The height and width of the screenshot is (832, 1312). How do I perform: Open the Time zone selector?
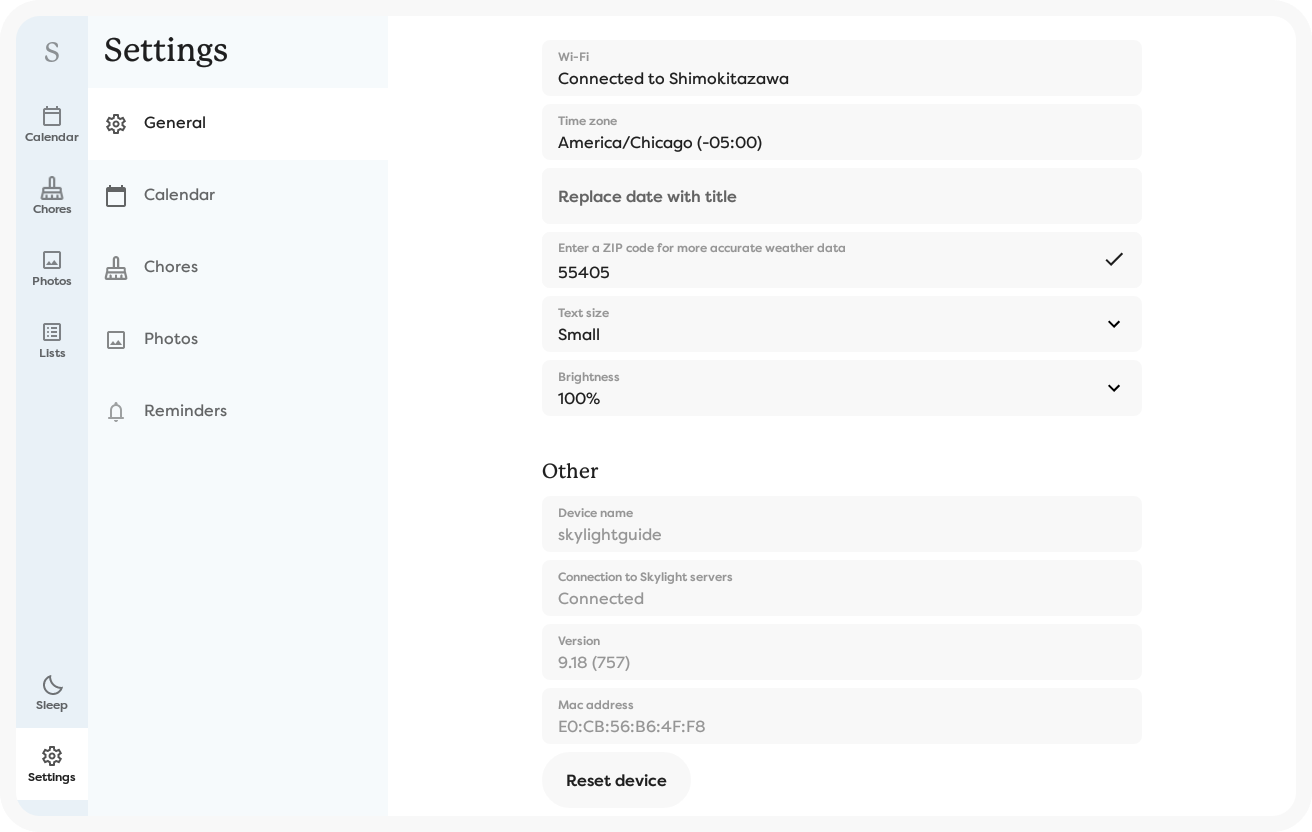pyautogui.click(x=841, y=132)
